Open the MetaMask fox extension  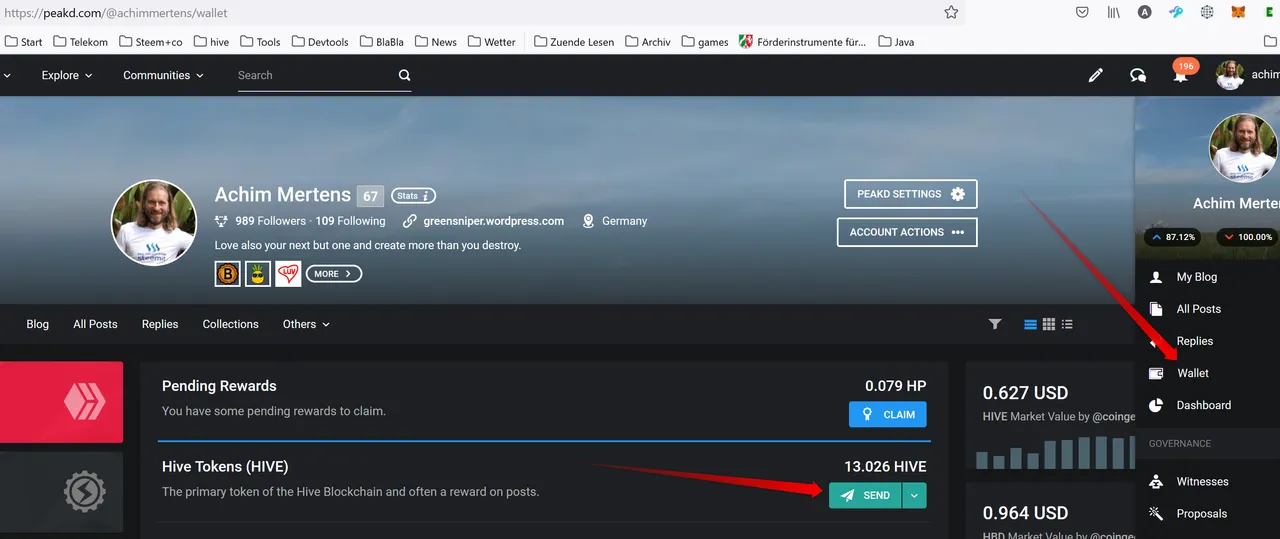tap(1239, 13)
